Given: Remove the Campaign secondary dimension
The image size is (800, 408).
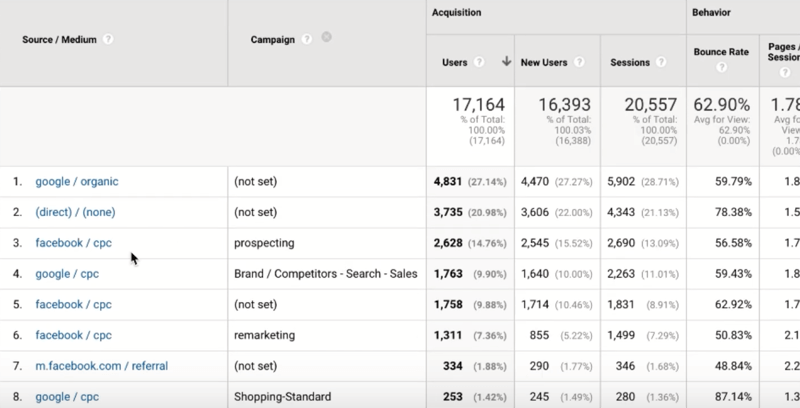Looking at the screenshot, I should coord(327,37).
